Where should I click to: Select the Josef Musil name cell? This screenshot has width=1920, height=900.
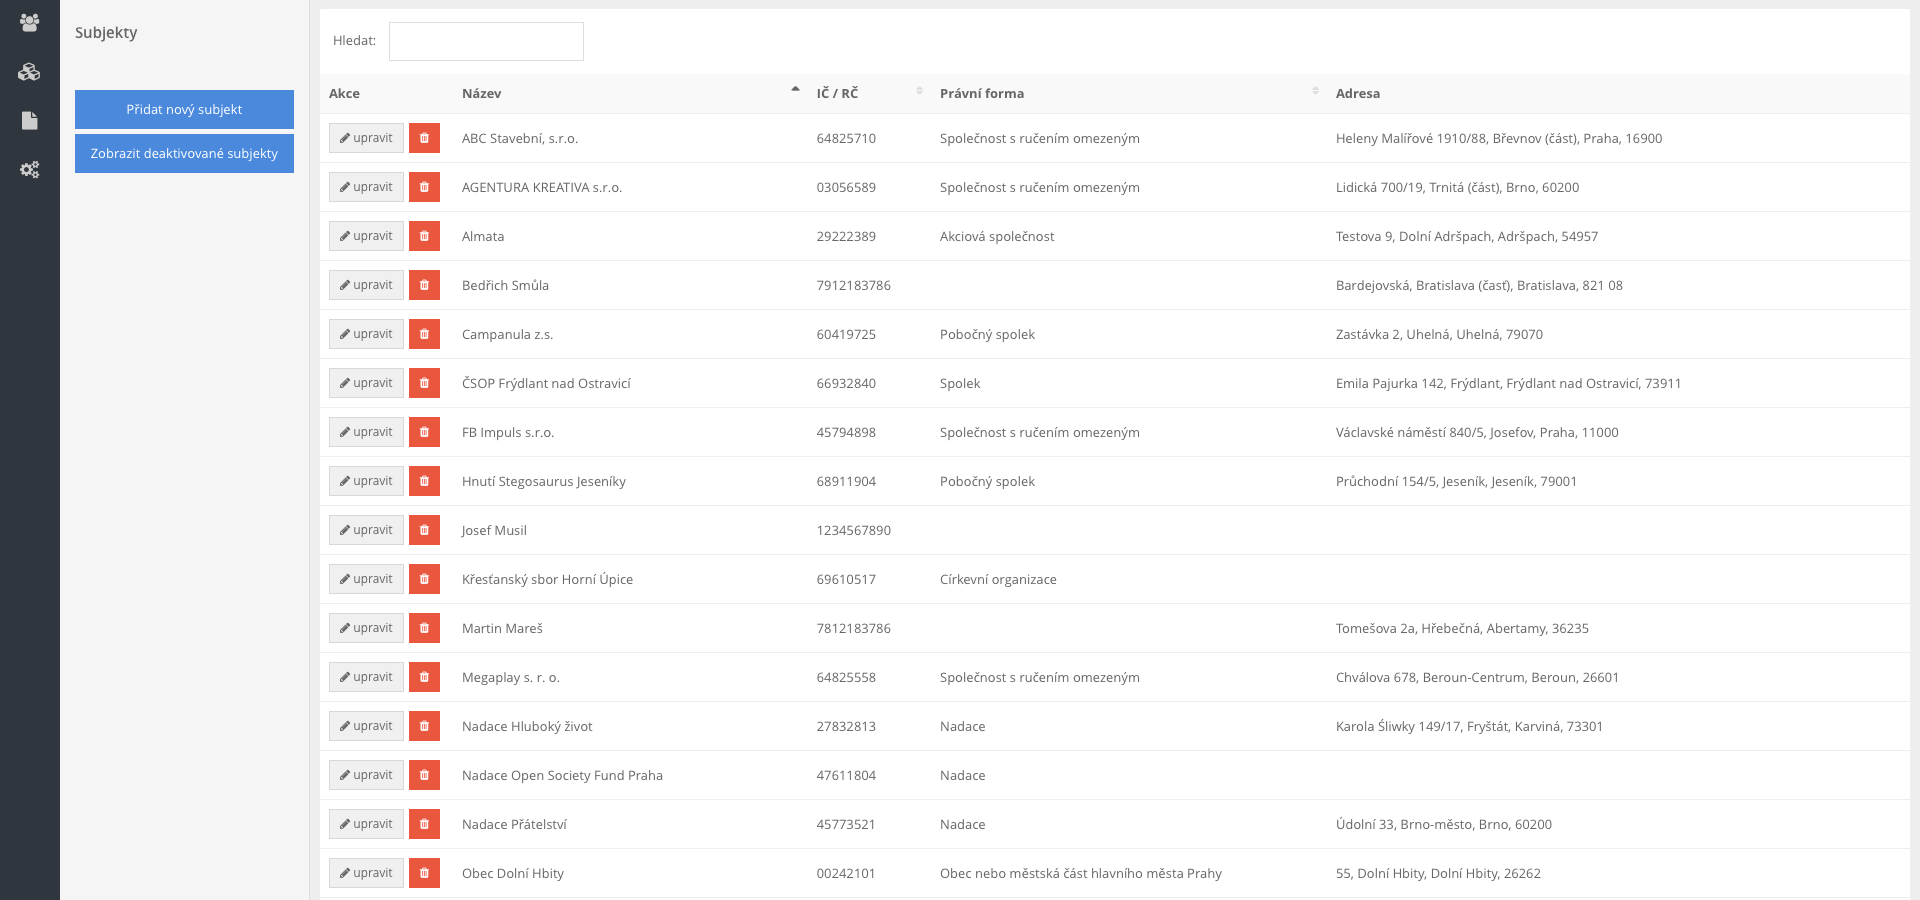(x=494, y=530)
